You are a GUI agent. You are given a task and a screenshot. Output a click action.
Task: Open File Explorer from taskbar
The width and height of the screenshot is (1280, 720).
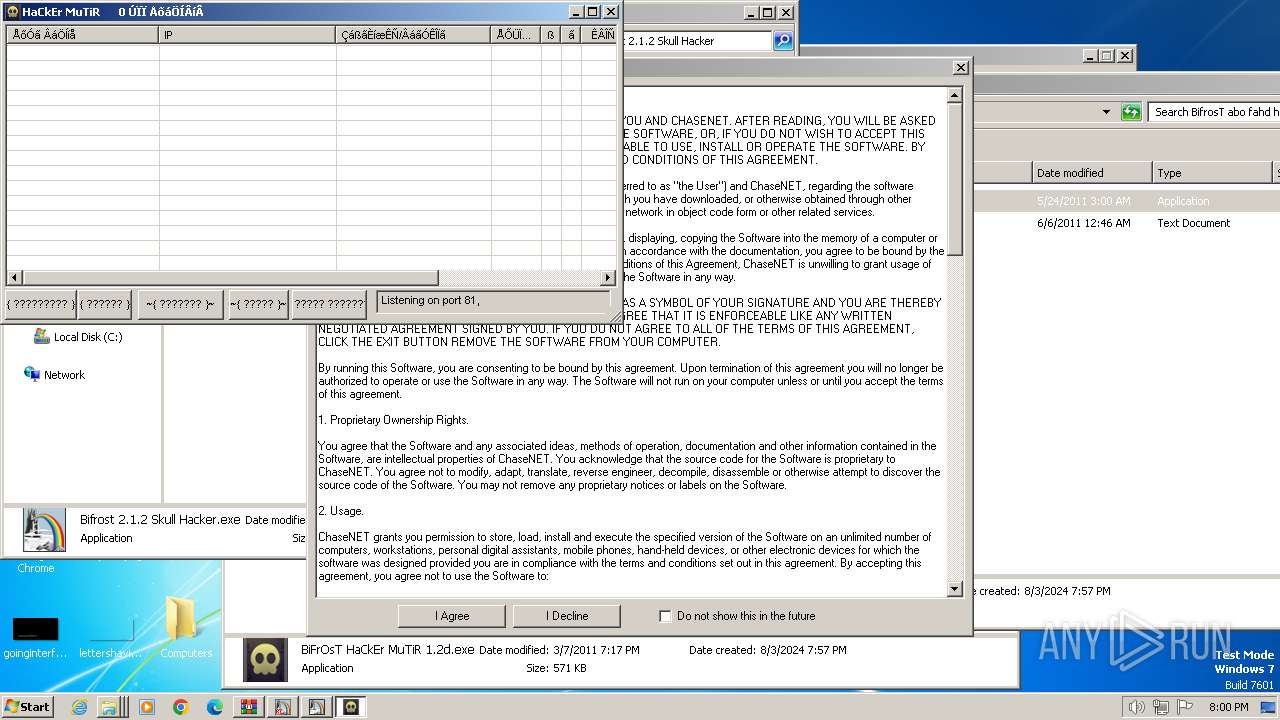click(x=112, y=707)
